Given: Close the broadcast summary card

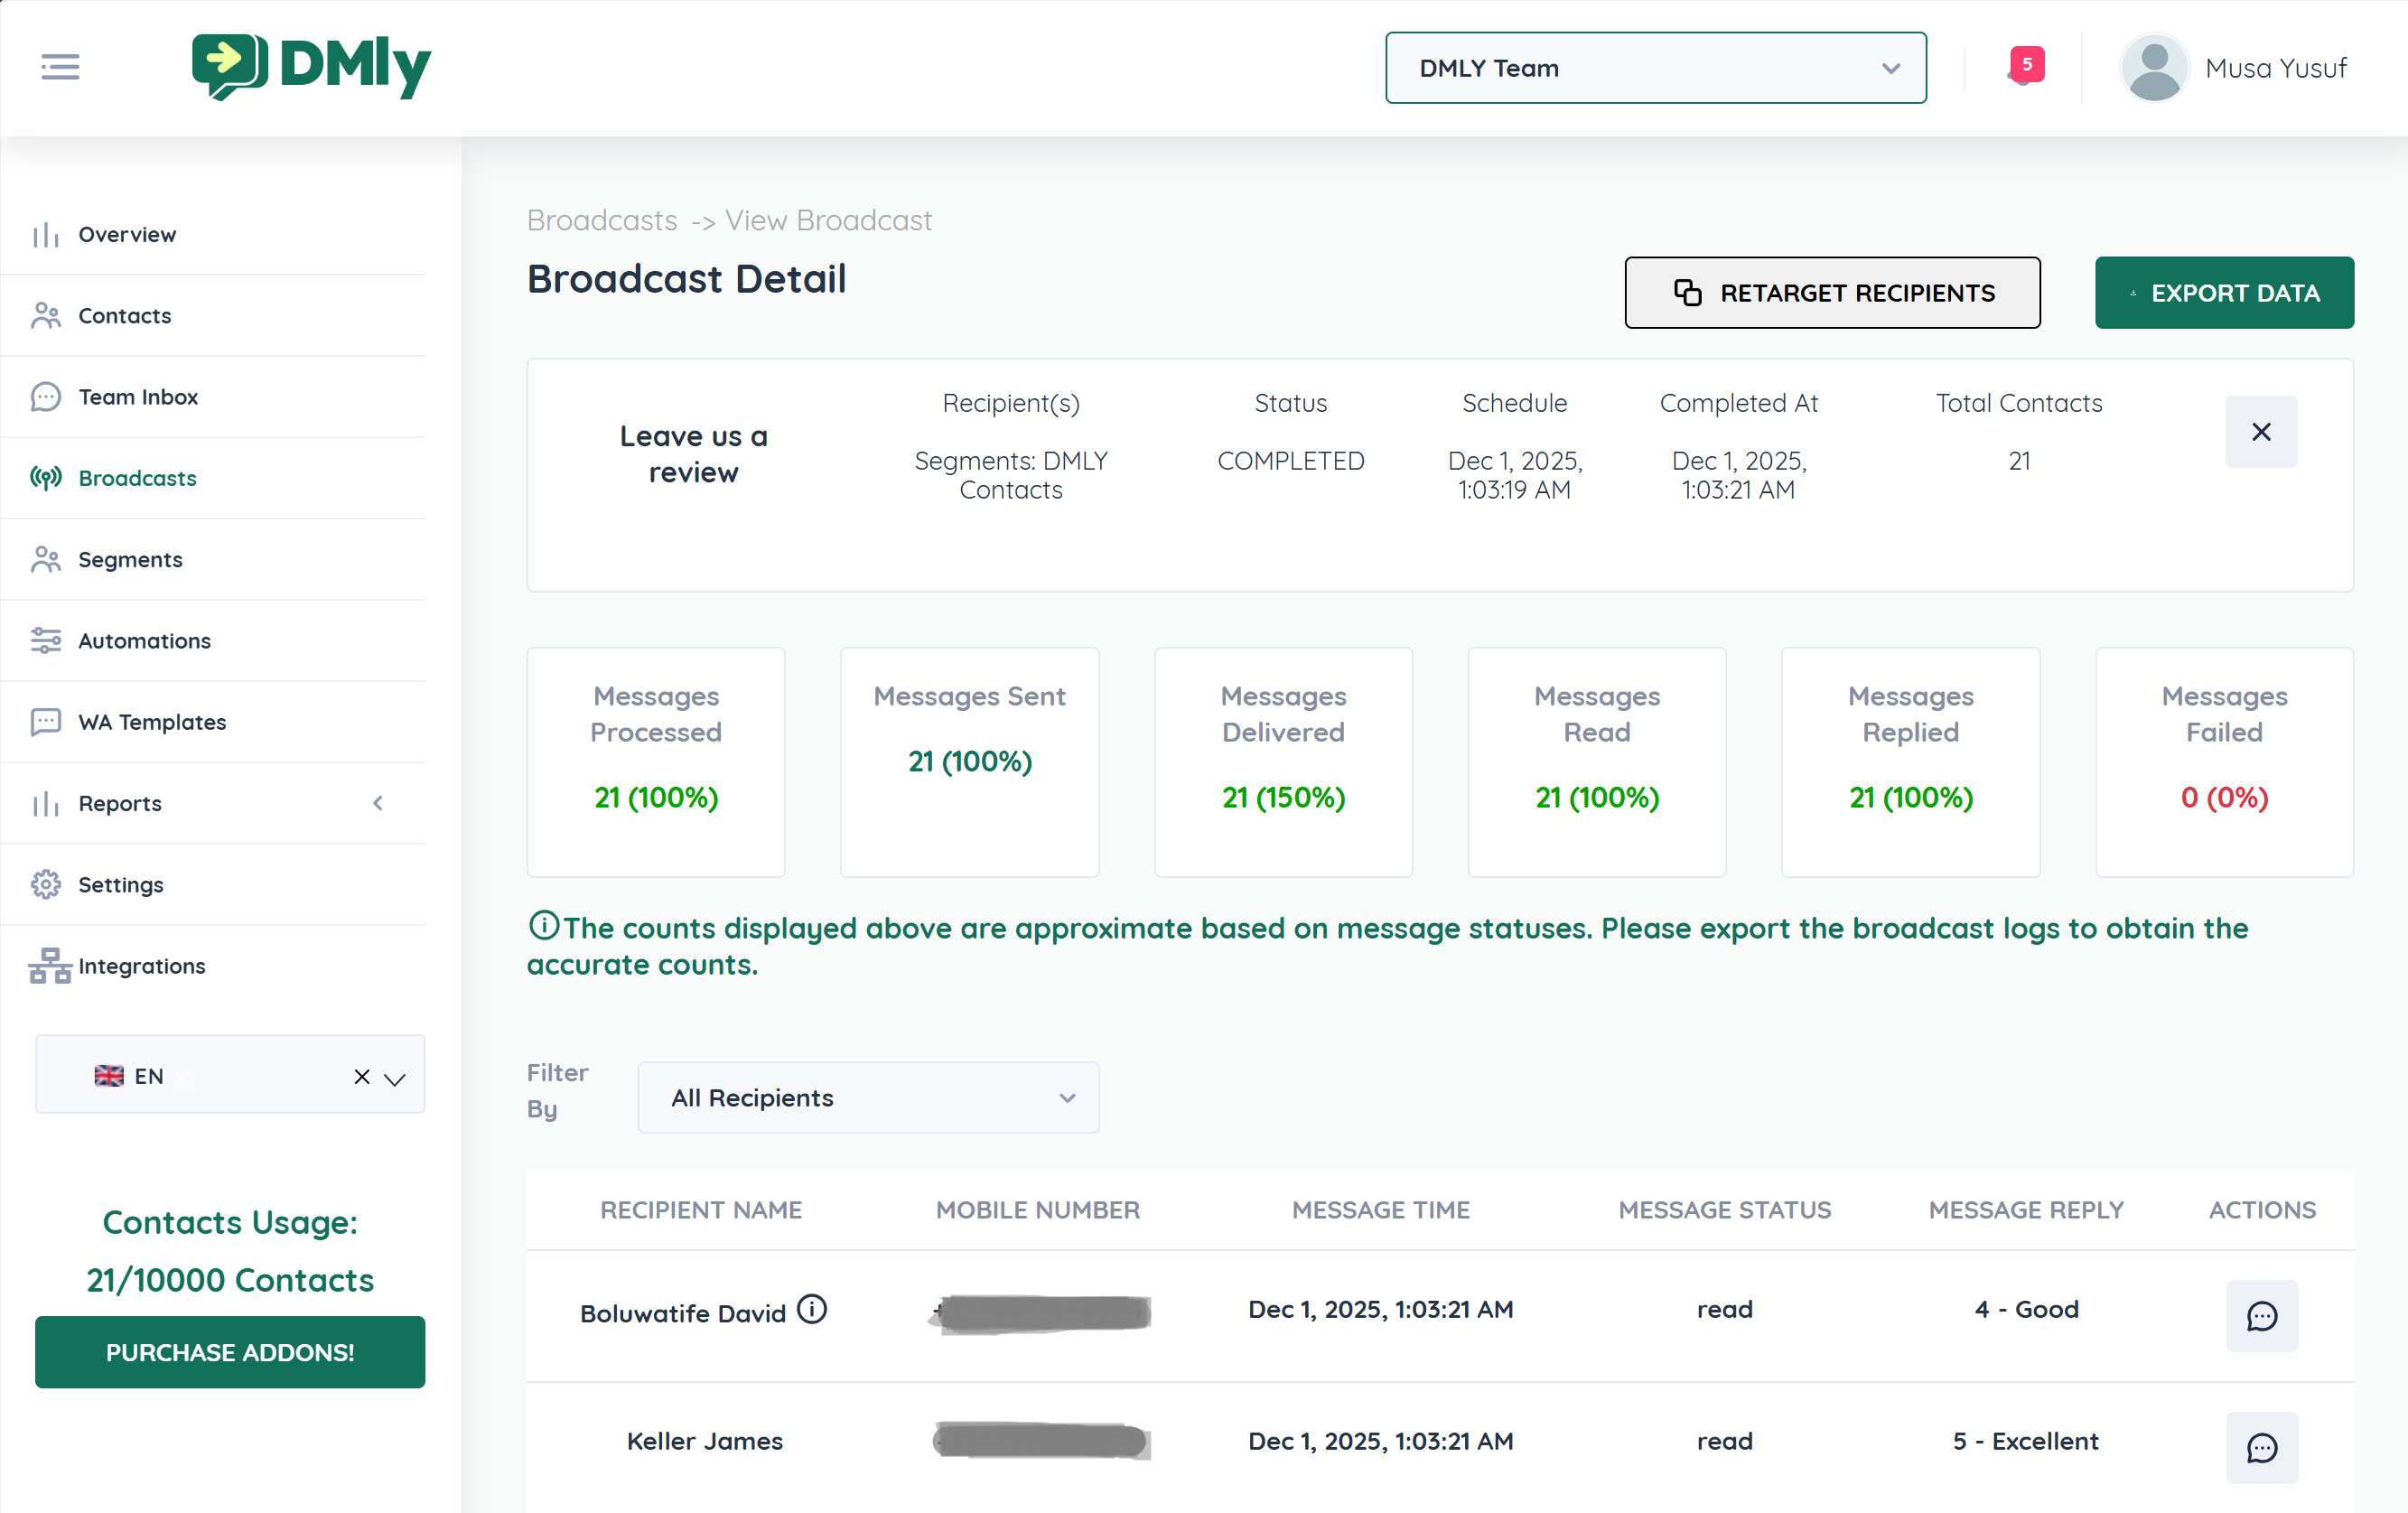Looking at the screenshot, I should point(2260,431).
